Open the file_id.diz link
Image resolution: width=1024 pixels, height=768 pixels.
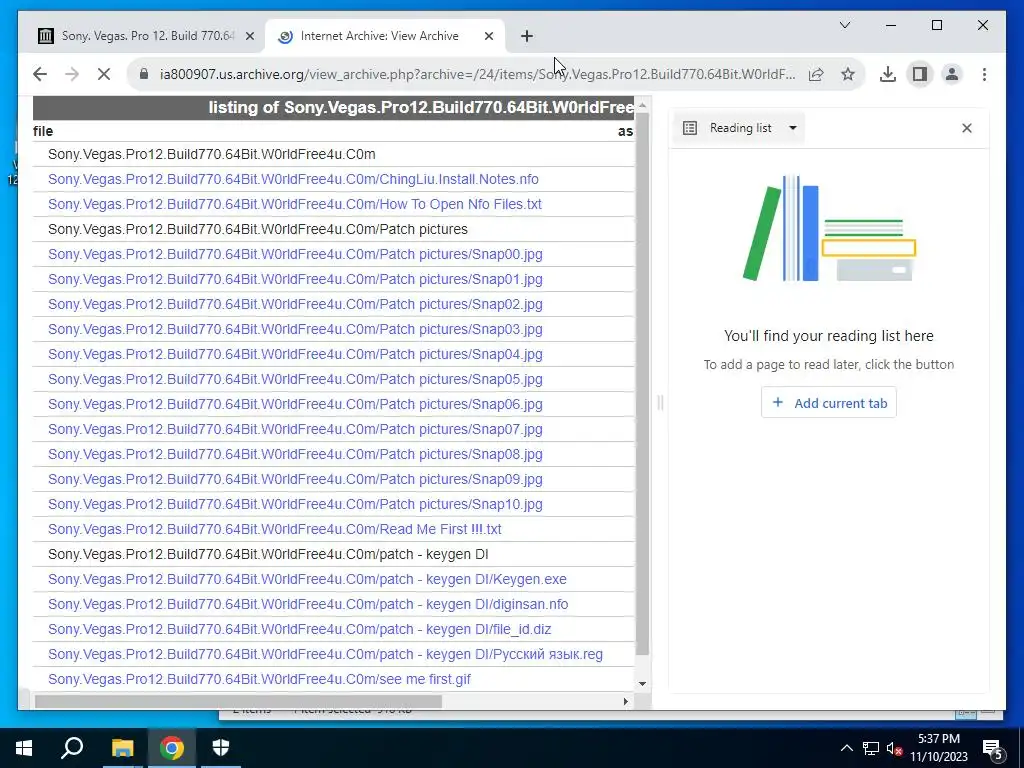tap(299, 629)
